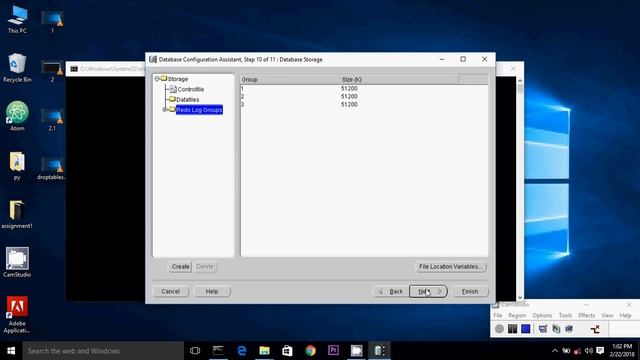Open This PC desktop icon
Viewport: 640px width, 360px height.
17,20
